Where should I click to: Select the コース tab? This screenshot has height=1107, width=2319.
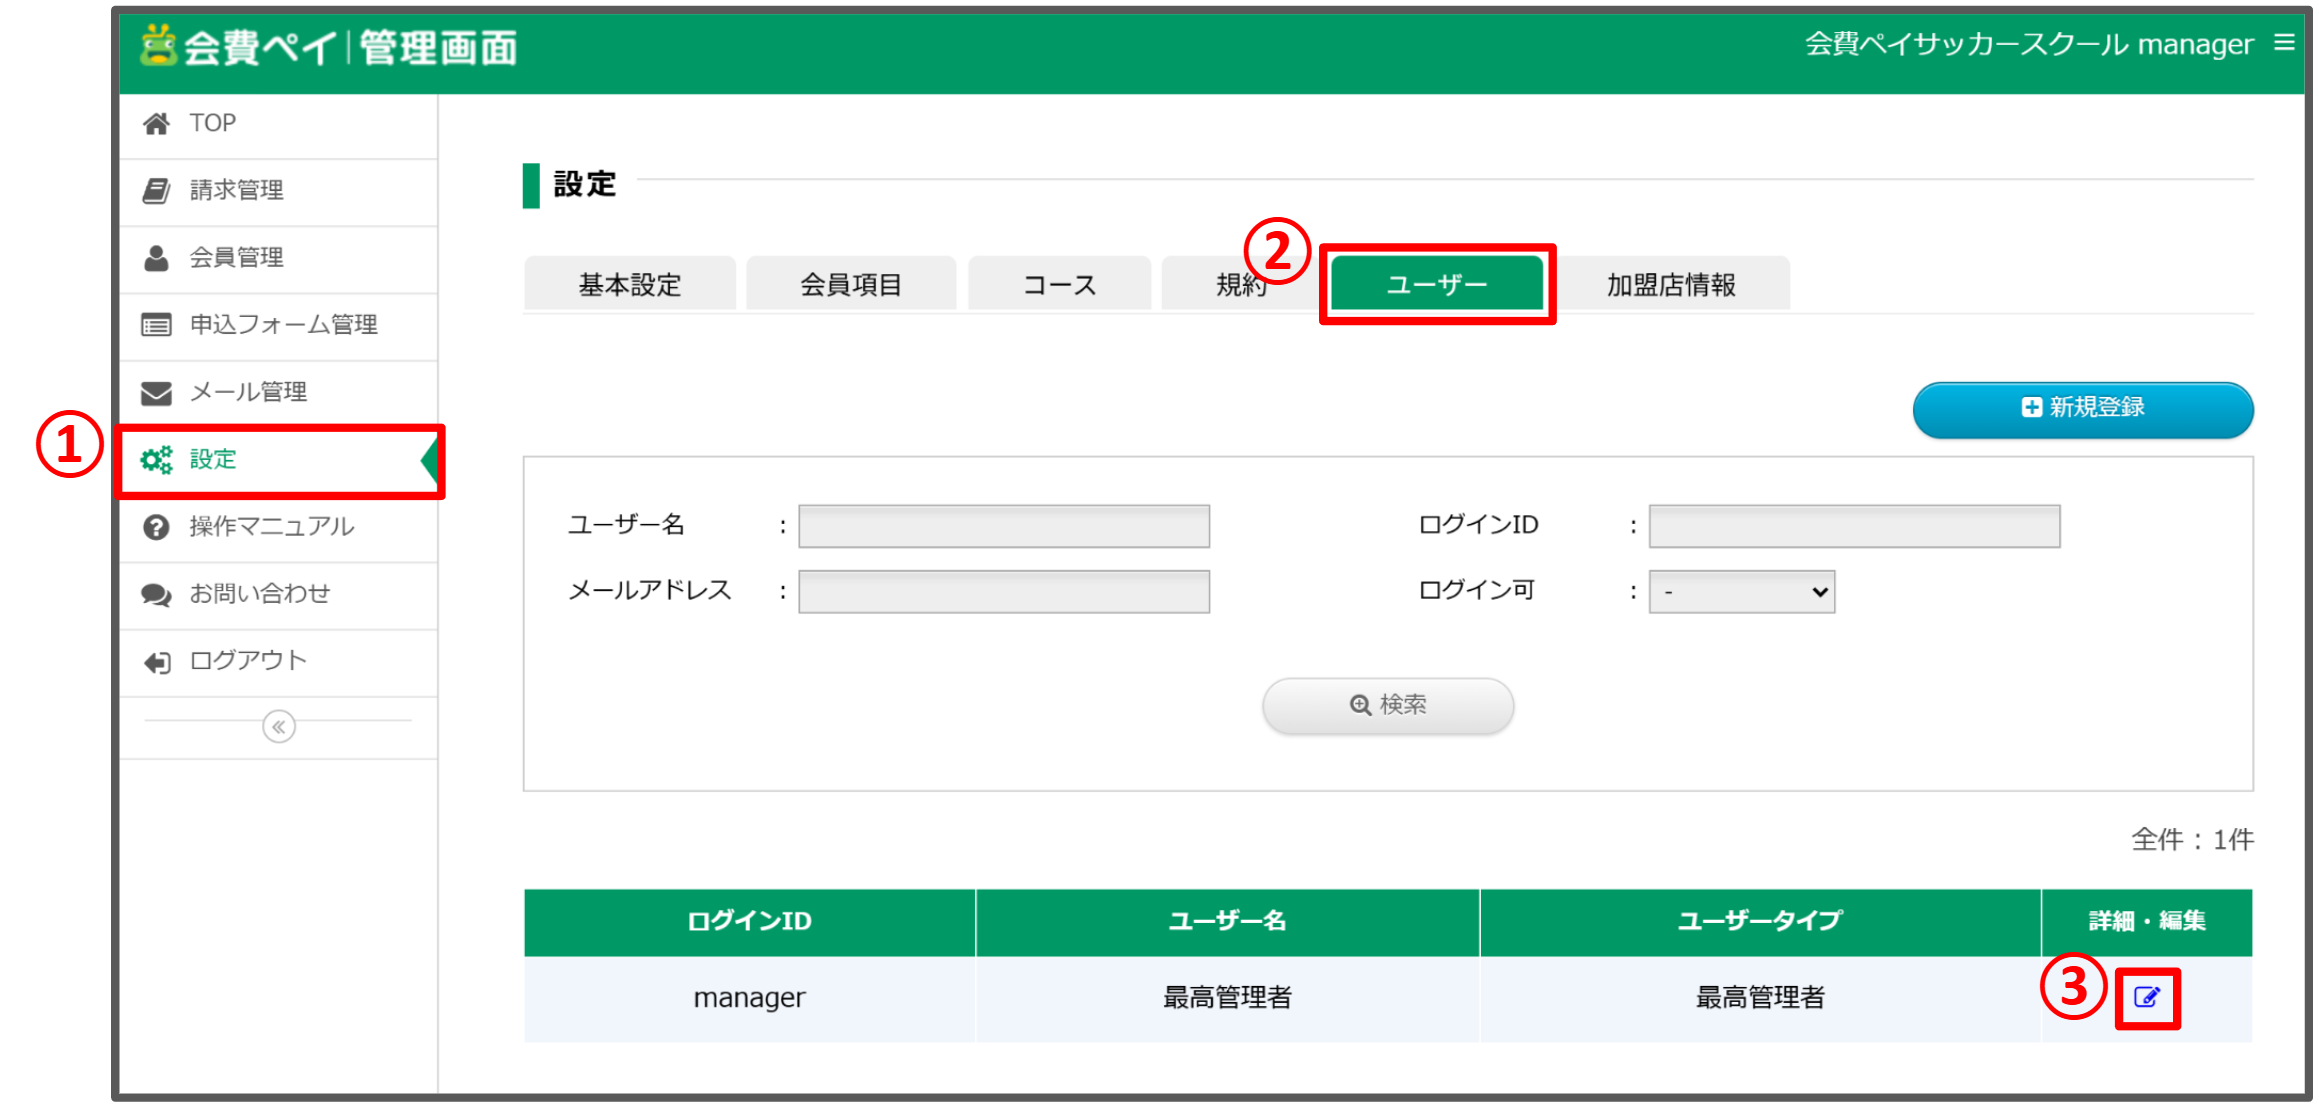(x=1059, y=285)
